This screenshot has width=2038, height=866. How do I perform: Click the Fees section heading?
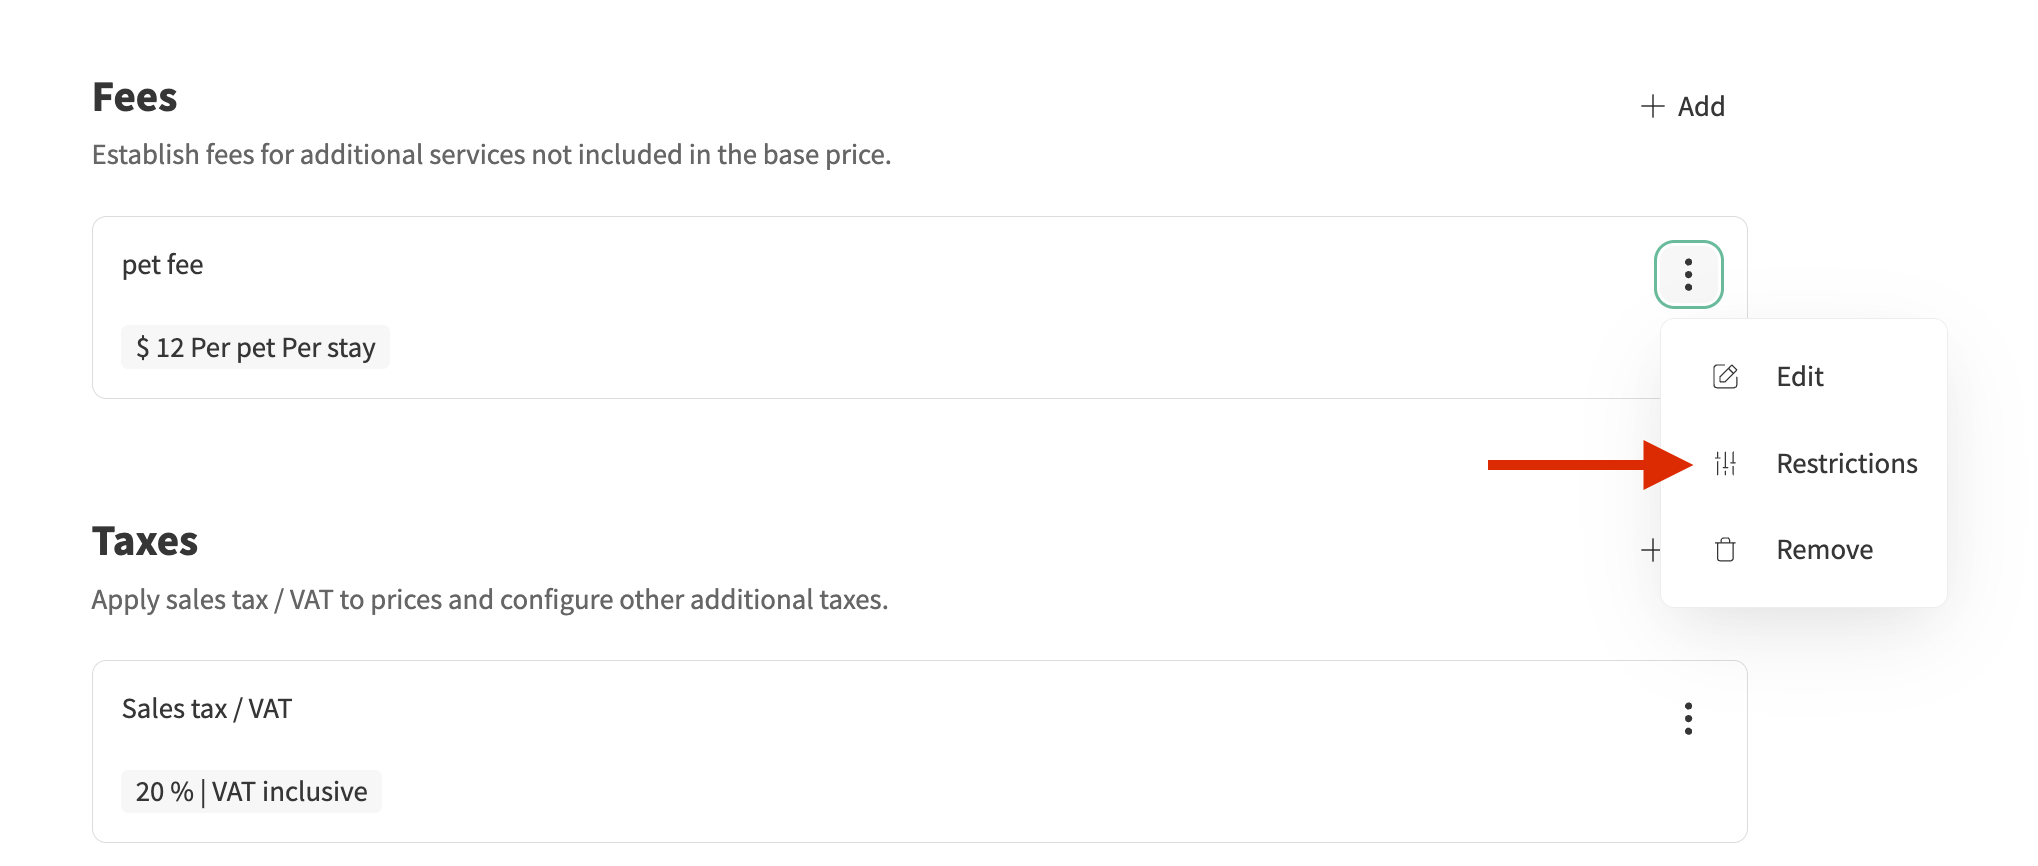click(x=134, y=98)
